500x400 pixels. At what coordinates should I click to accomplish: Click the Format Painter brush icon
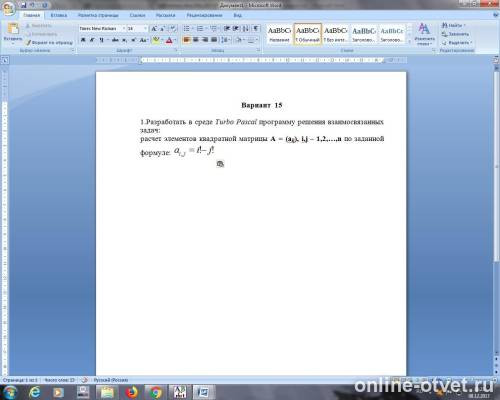(28, 43)
